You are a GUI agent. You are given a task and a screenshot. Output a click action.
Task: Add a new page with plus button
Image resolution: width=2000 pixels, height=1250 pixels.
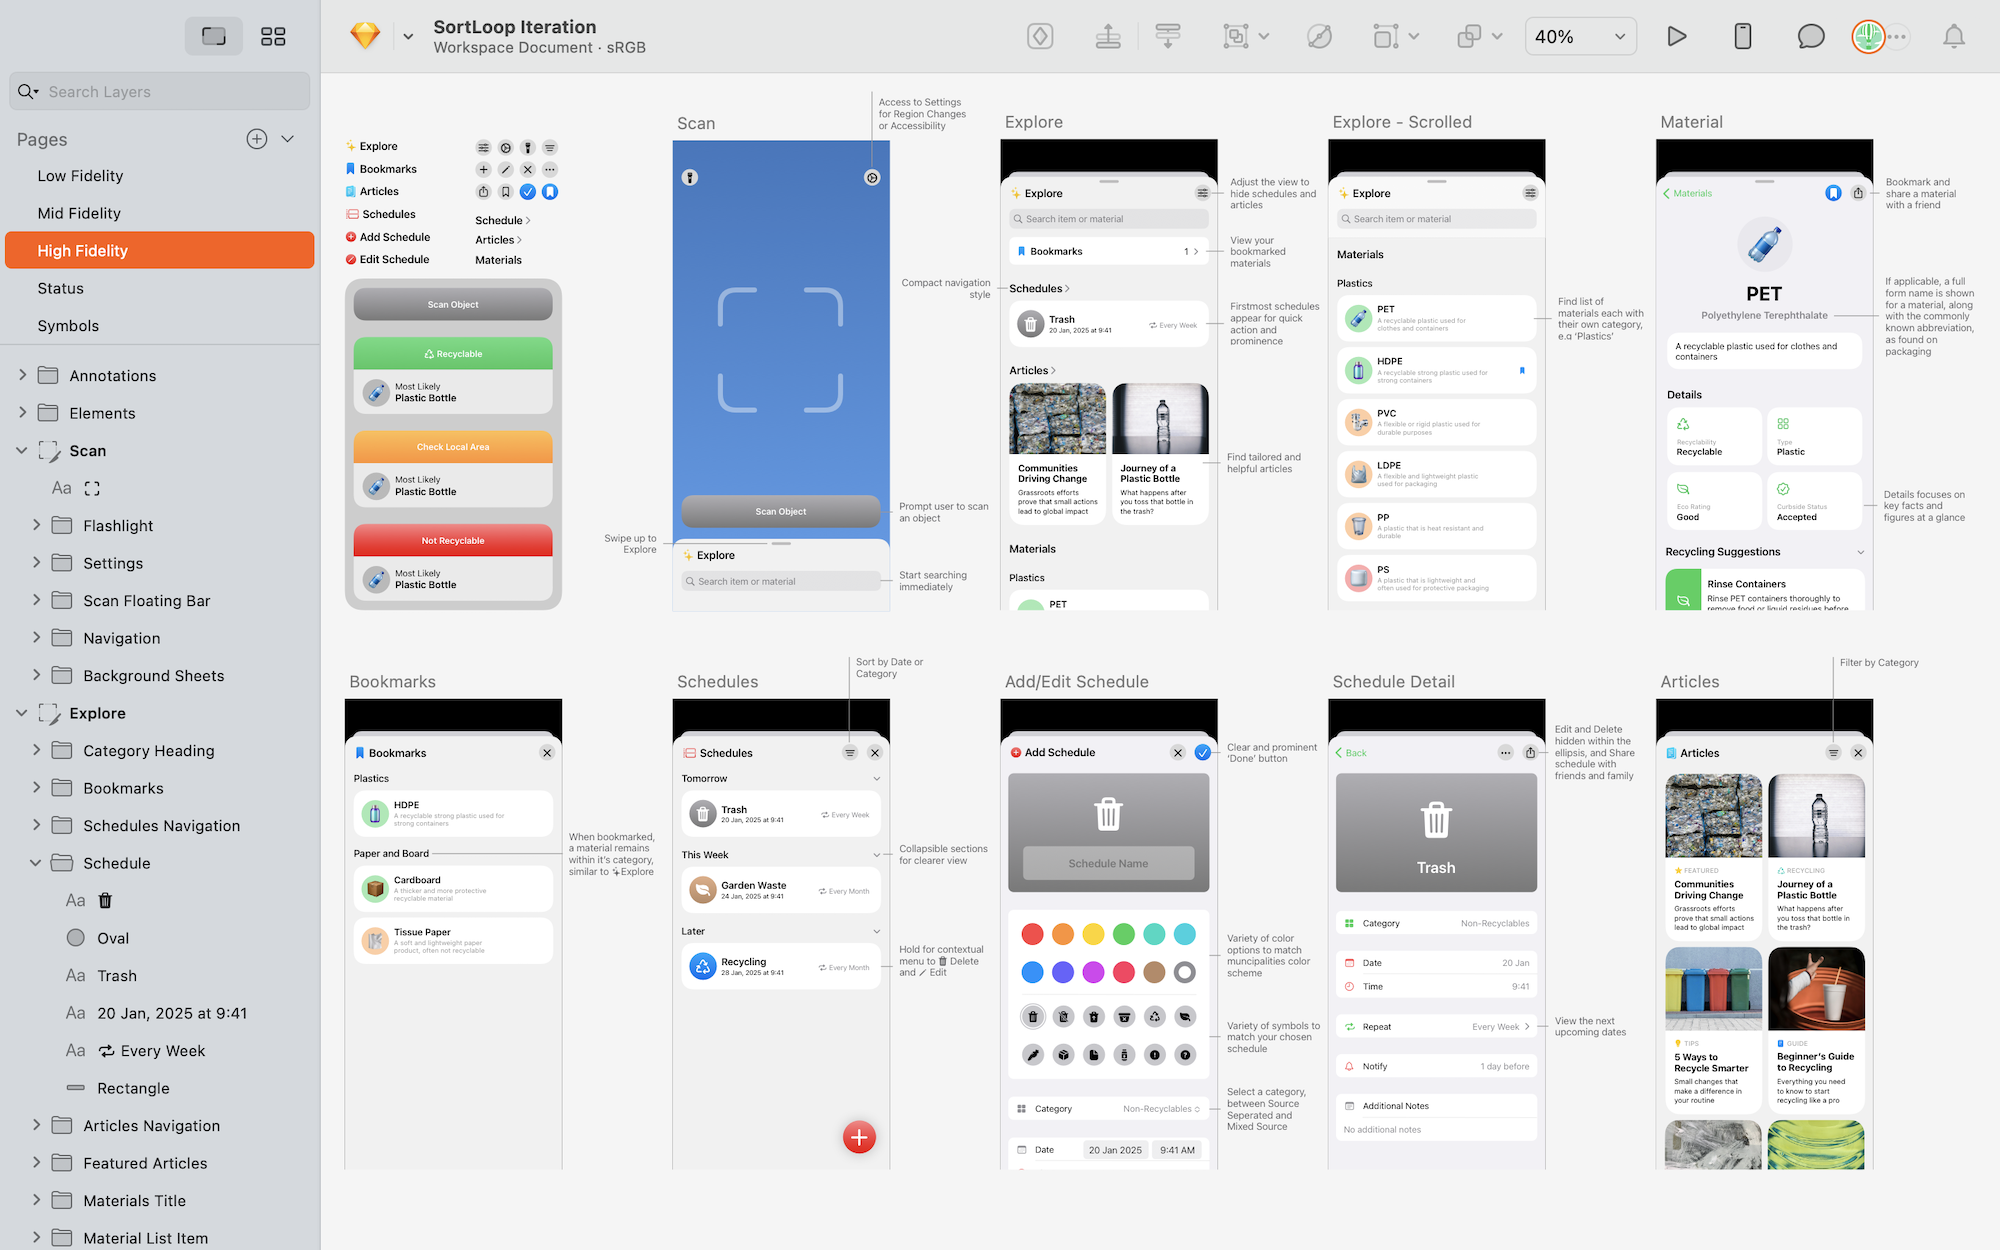click(257, 139)
